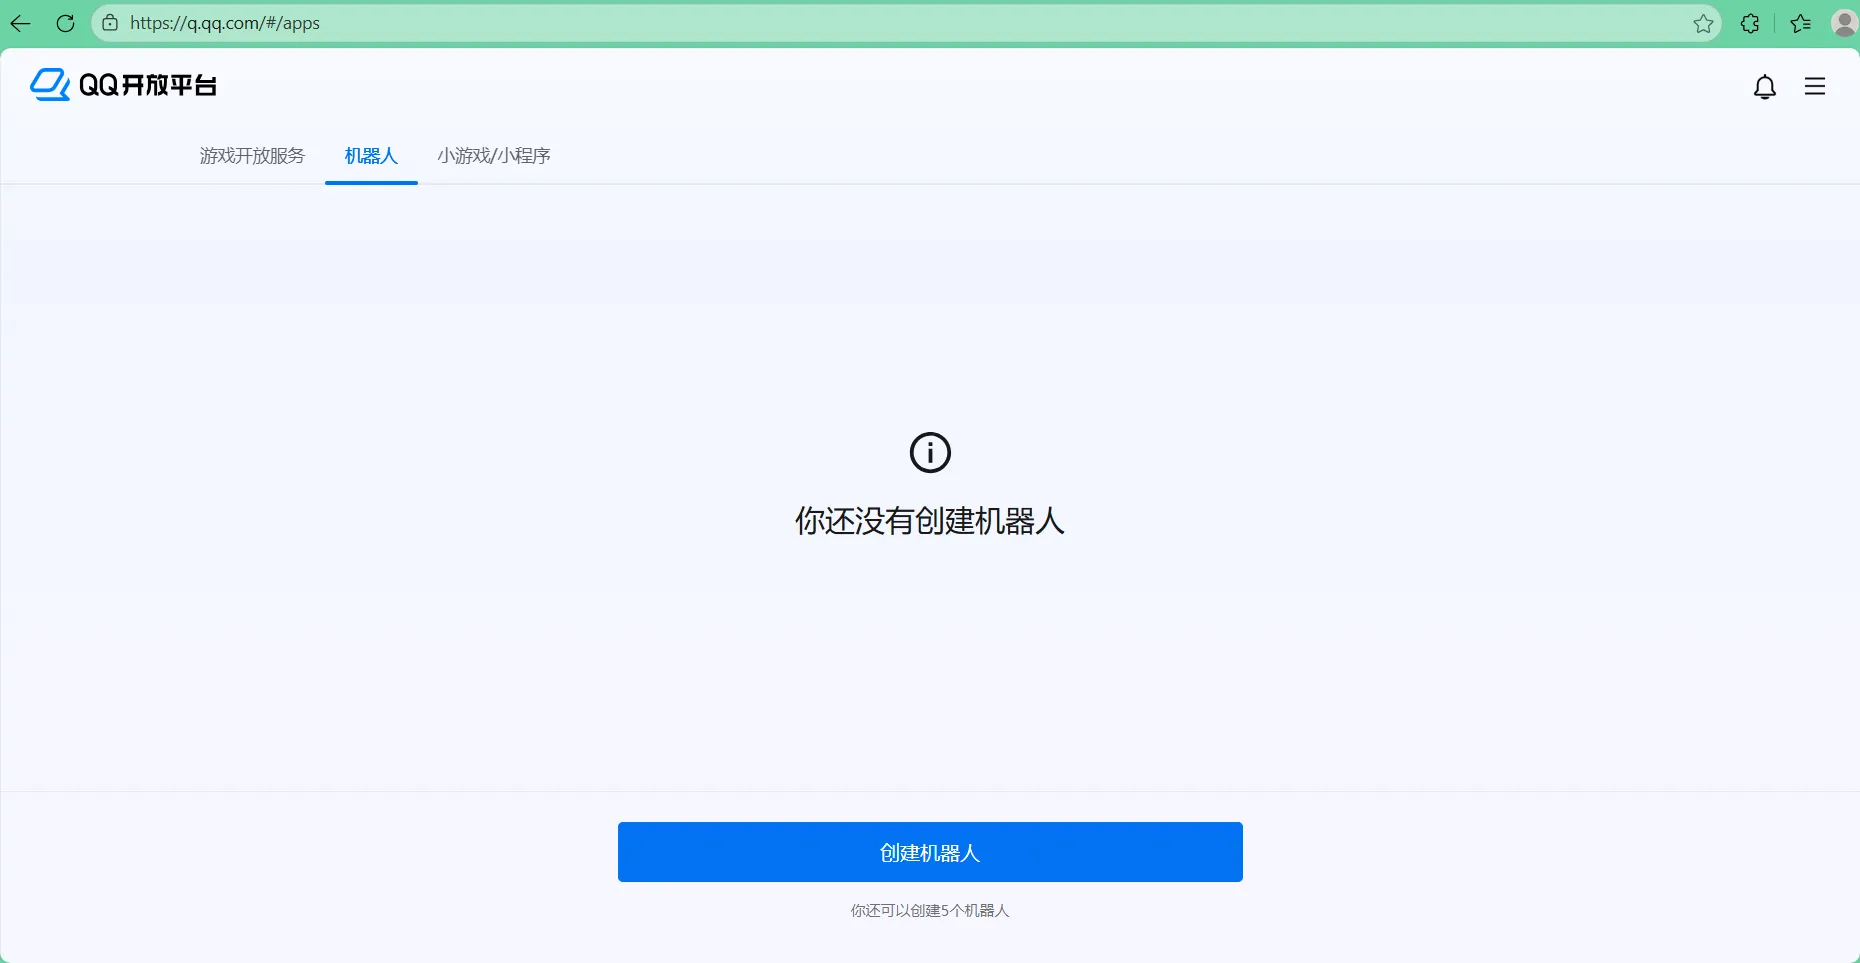Click the 你还可以创建5个机器人 hint text

pos(930,911)
